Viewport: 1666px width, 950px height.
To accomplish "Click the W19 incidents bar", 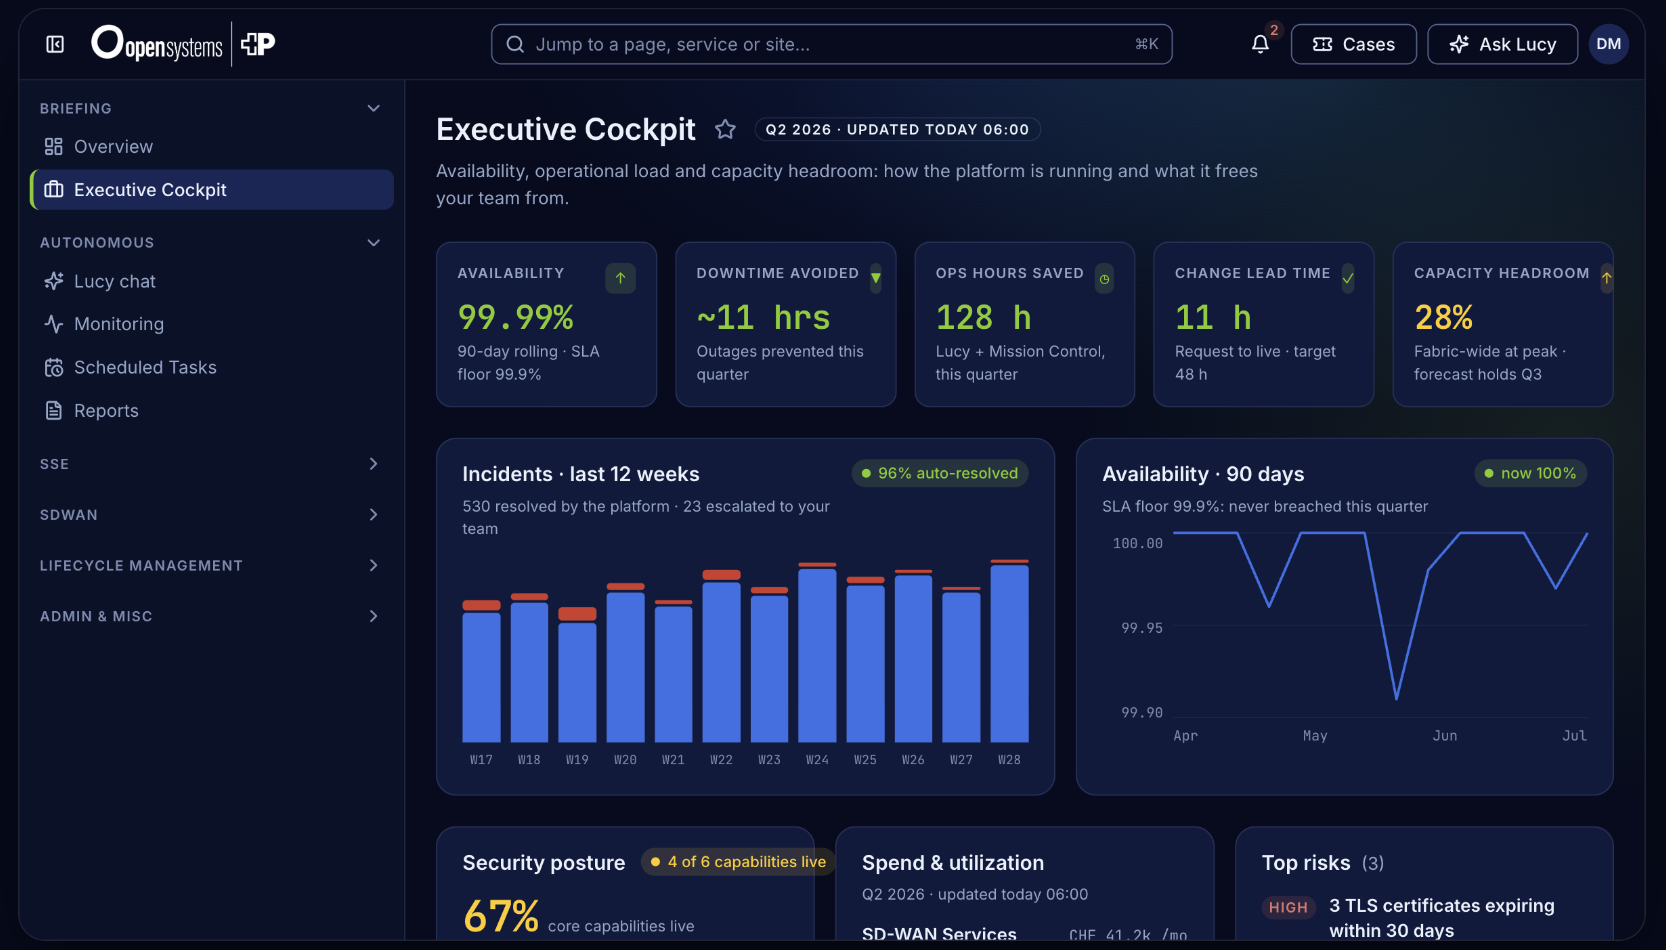I will click(x=577, y=675).
